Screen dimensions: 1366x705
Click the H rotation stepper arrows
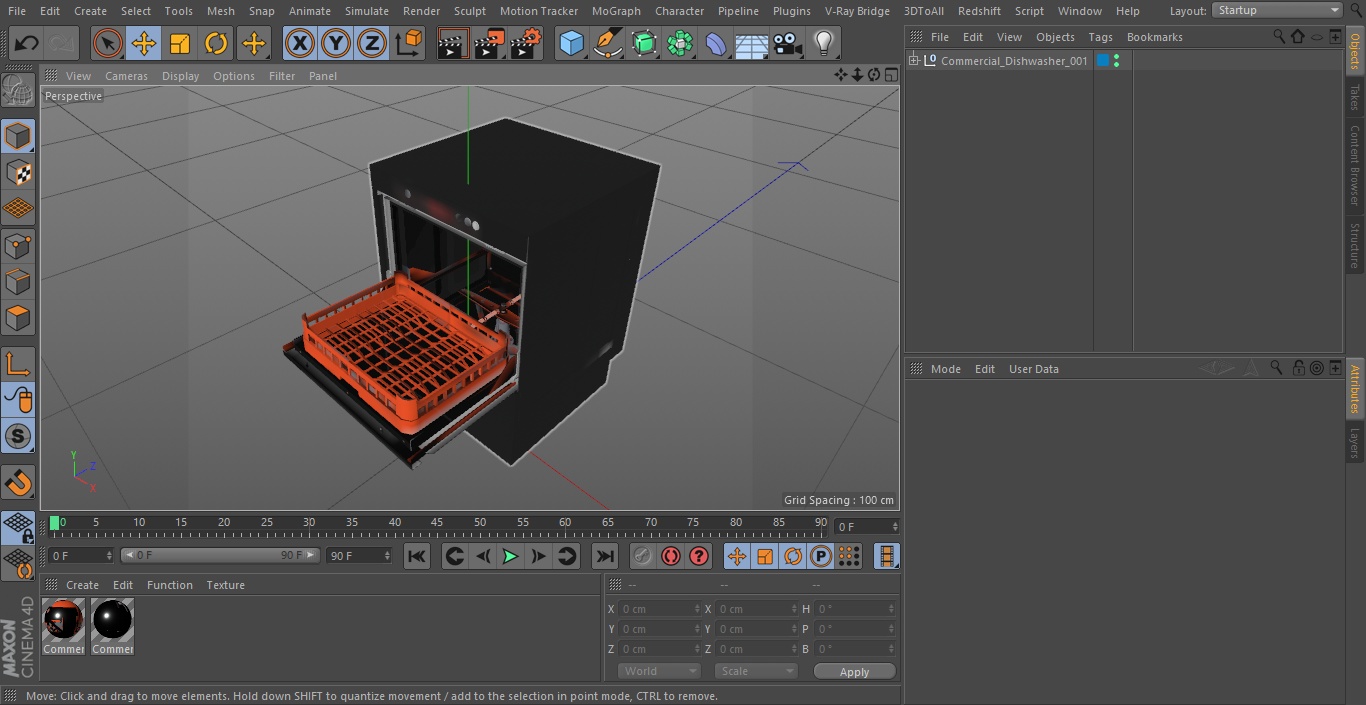click(x=892, y=609)
